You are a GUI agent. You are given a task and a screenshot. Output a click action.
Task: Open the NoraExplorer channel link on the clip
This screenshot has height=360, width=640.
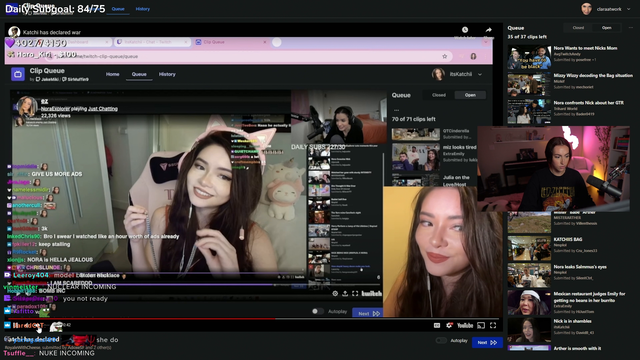pos(55,109)
